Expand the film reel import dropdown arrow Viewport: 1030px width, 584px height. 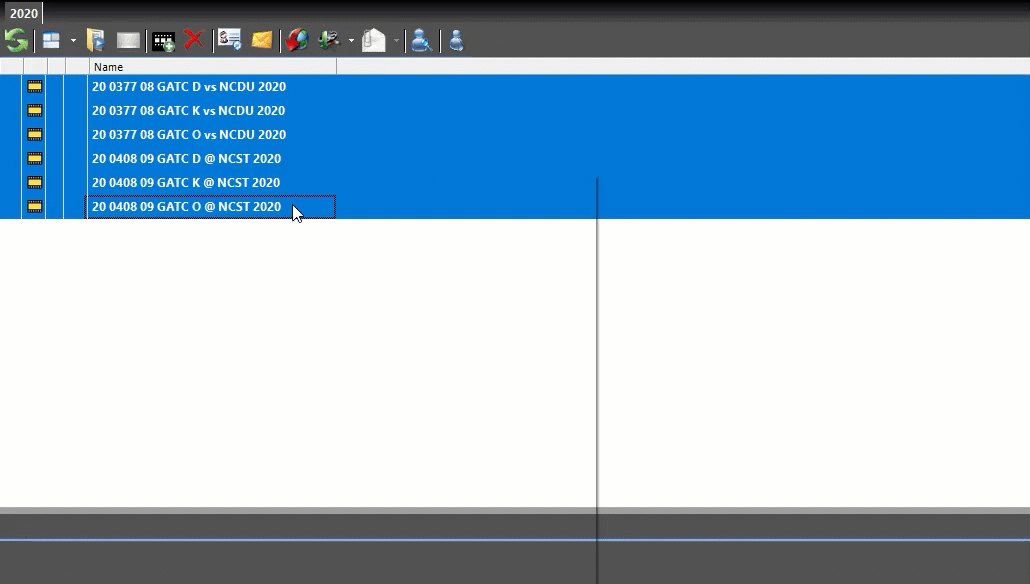(x=351, y=41)
